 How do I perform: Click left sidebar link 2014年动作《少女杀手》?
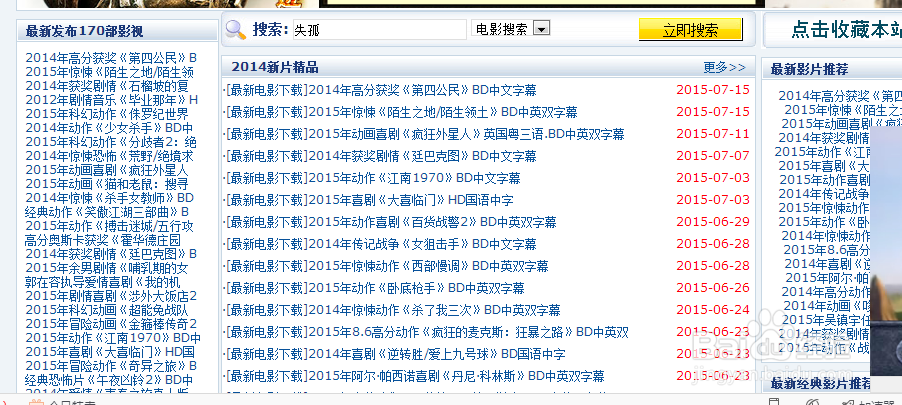point(109,128)
